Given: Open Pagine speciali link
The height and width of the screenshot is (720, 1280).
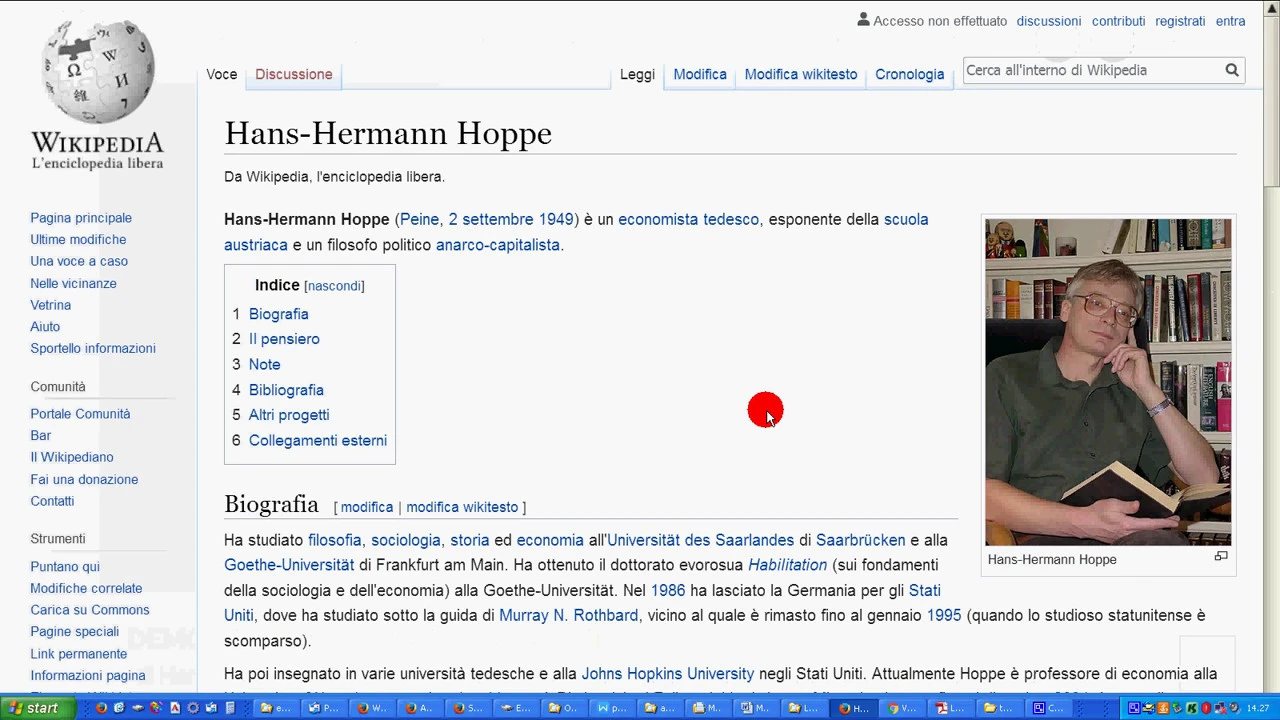Looking at the screenshot, I should point(74,632).
